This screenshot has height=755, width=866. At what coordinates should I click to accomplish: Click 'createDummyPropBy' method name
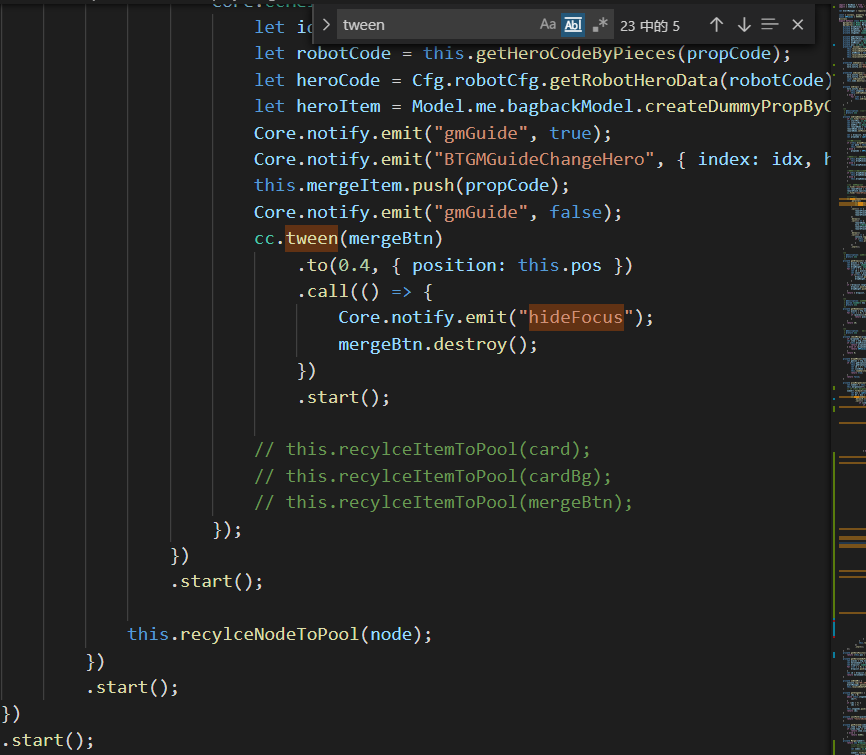point(737,107)
